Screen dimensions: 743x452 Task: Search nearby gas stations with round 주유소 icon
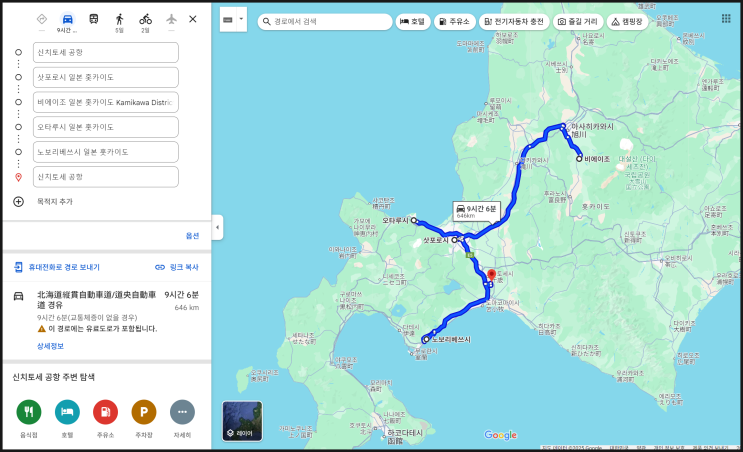point(105,412)
